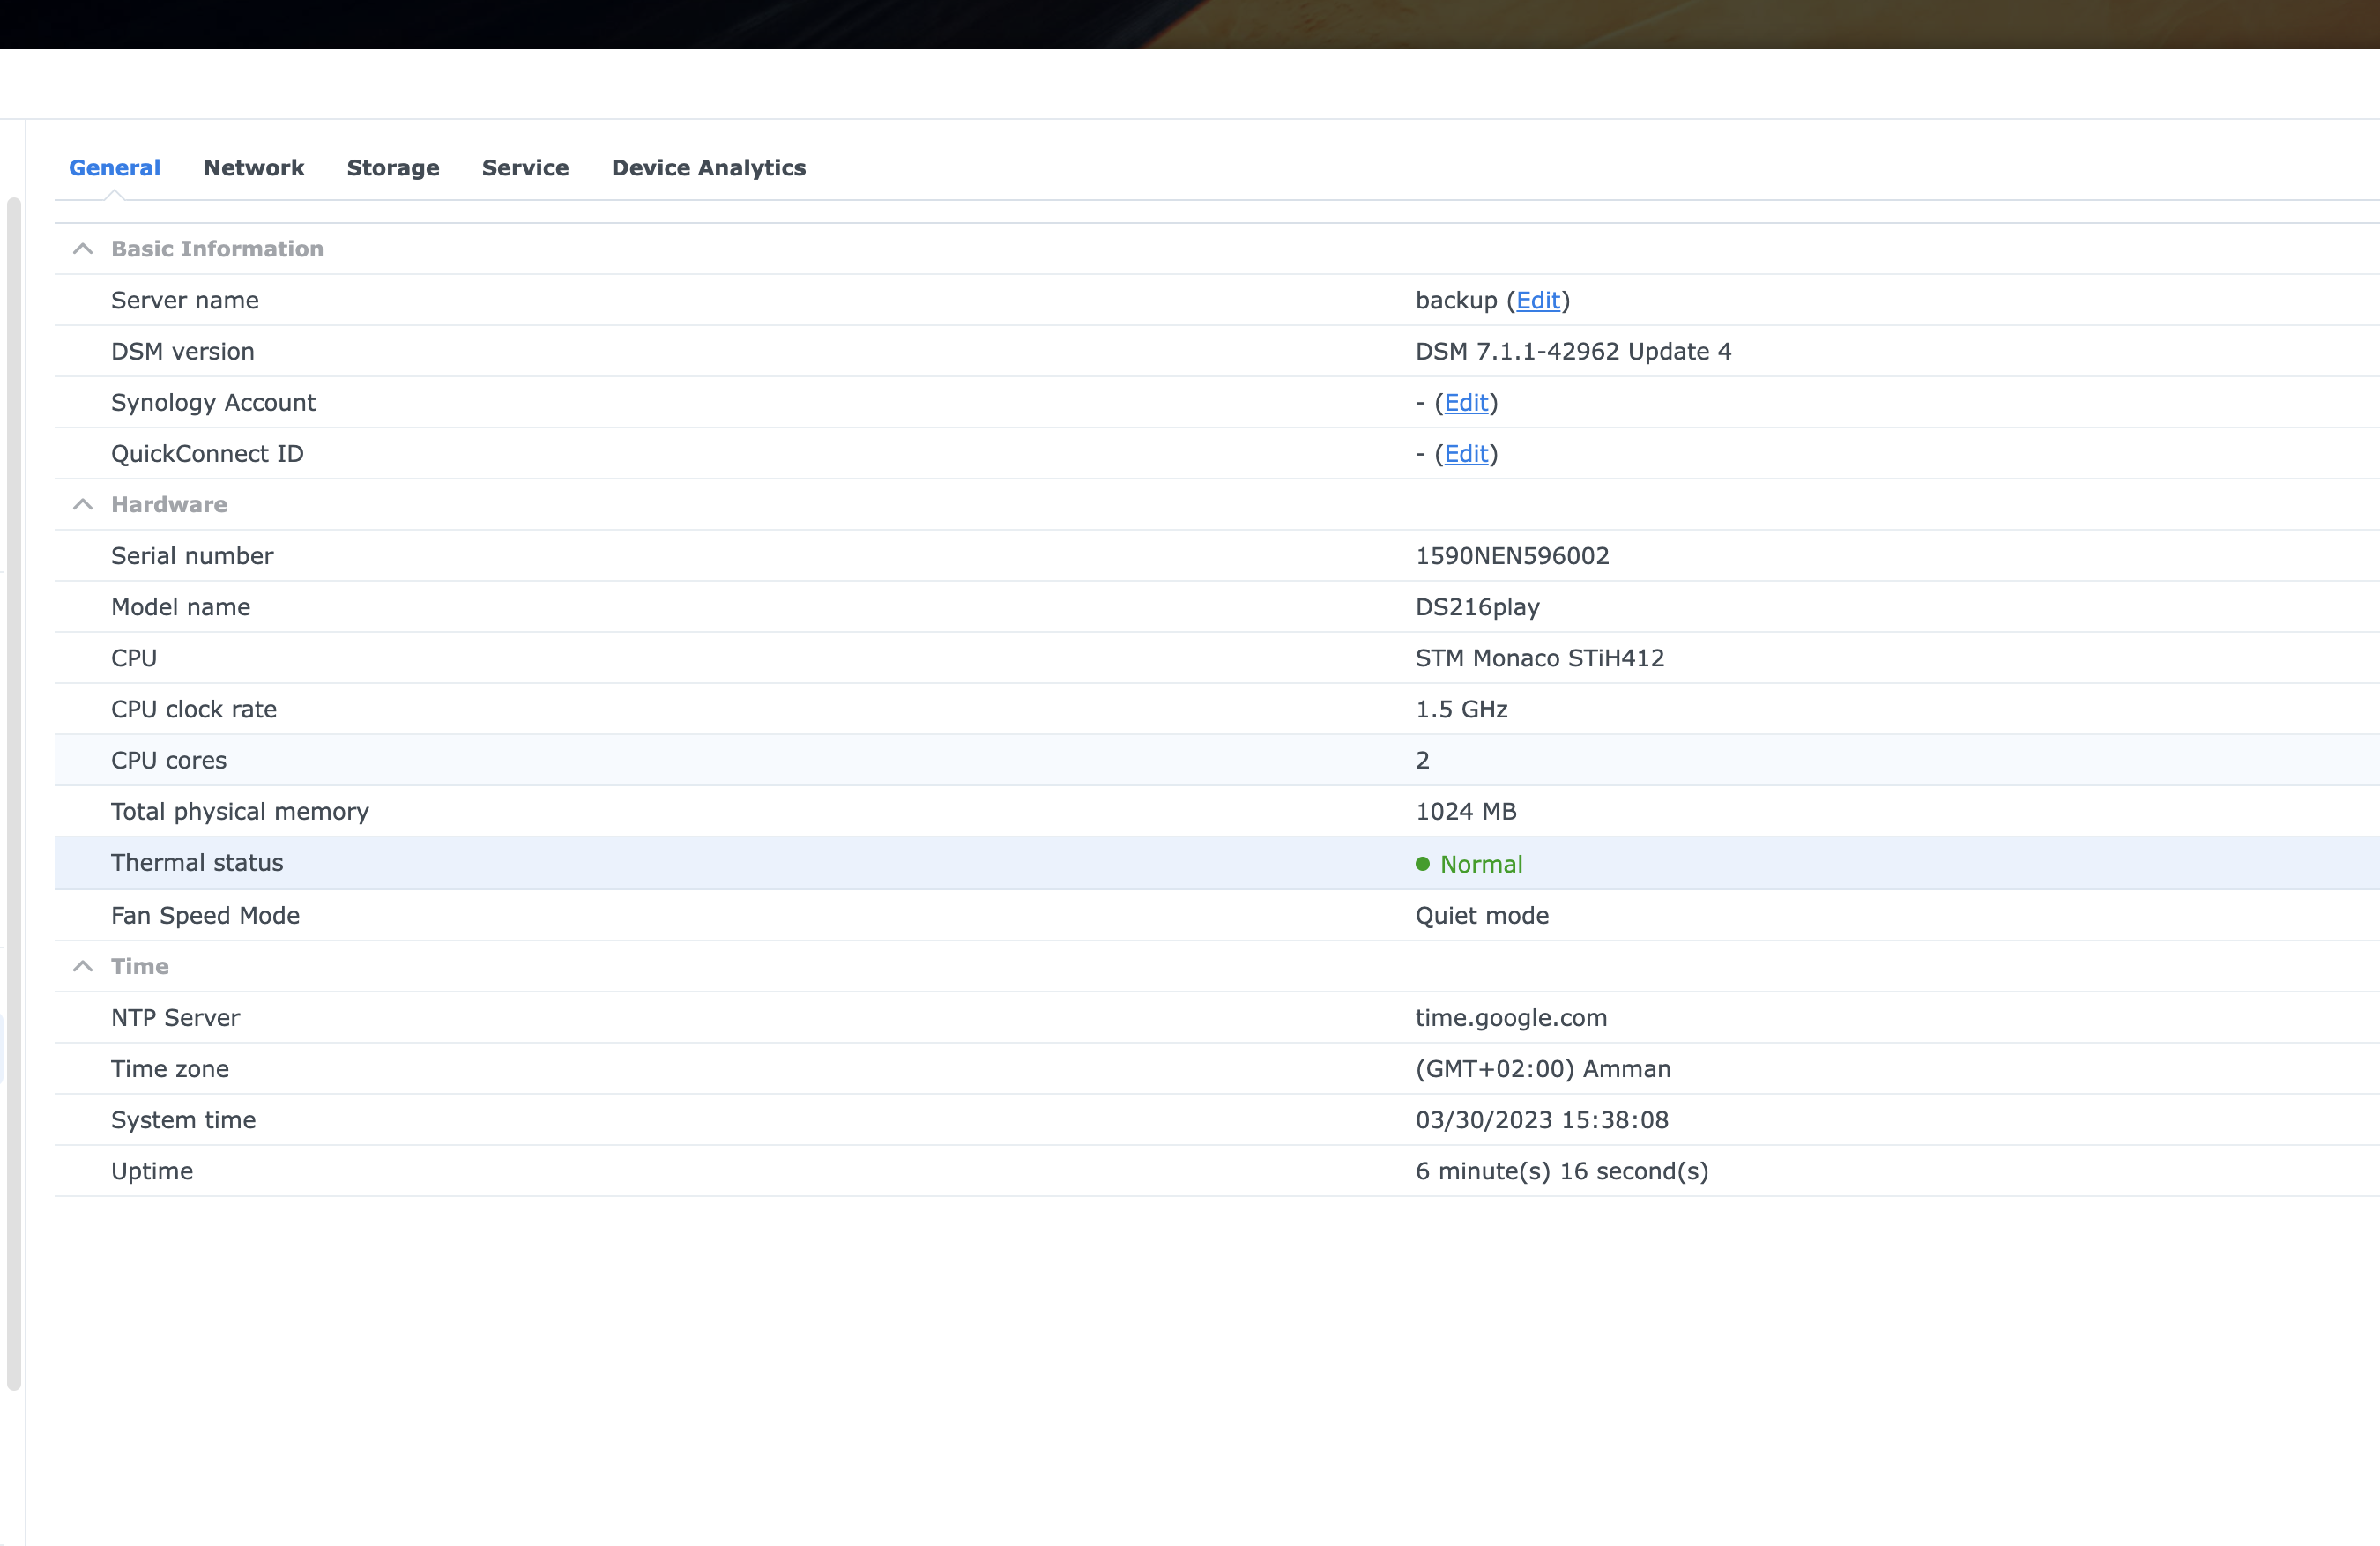Select the CPU cores row
The image size is (2380, 1546).
coord(169,761)
